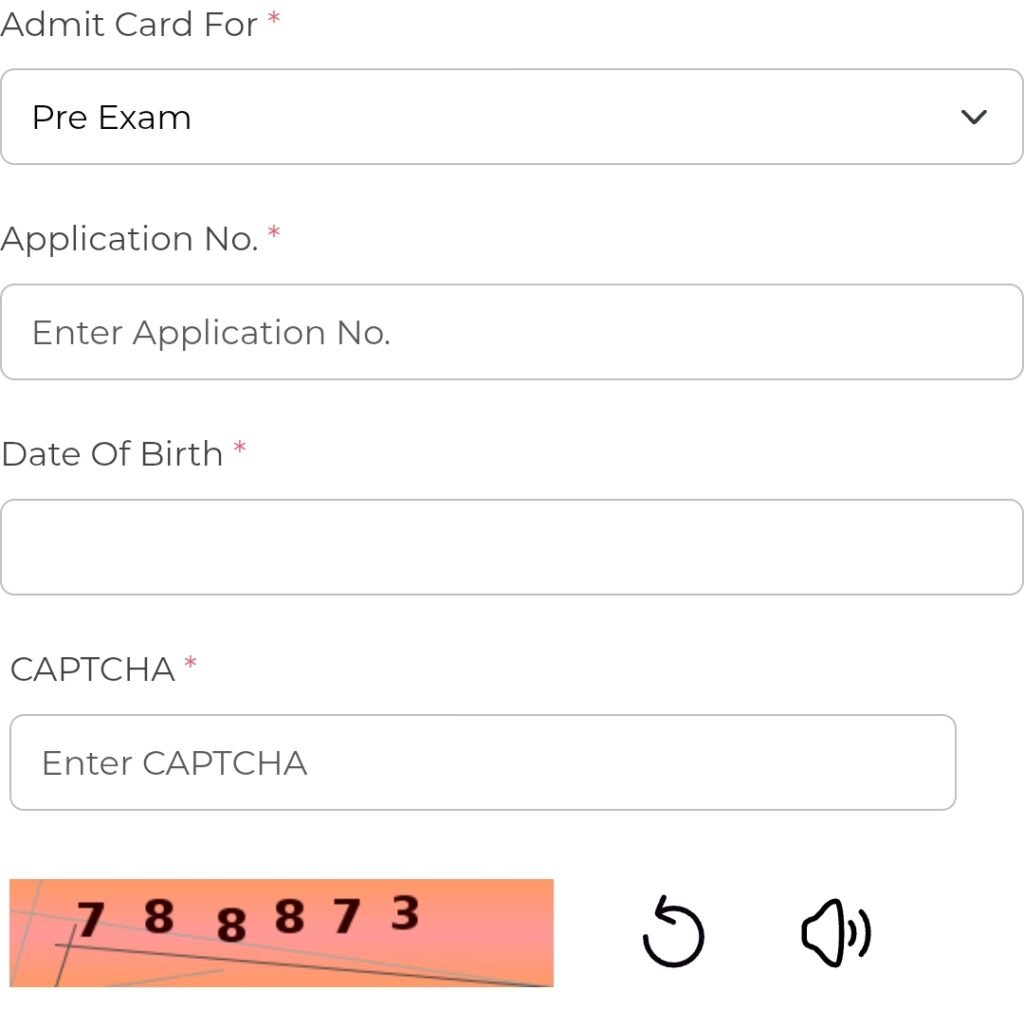Image resolution: width=1024 pixels, height=1009 pixels.
Task: Click the "CAPTCHA" label above the input
Action: [x=92, y=669]
